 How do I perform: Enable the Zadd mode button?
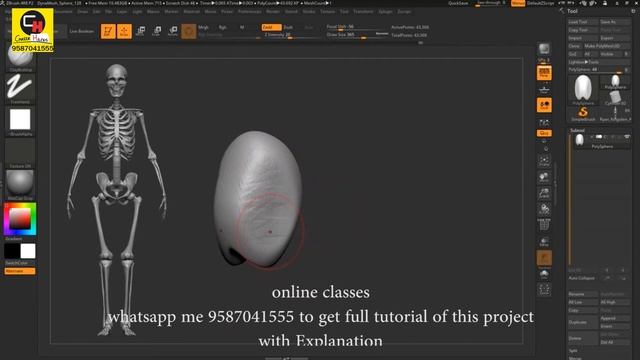pyautogui.click(x=271, y=27)
